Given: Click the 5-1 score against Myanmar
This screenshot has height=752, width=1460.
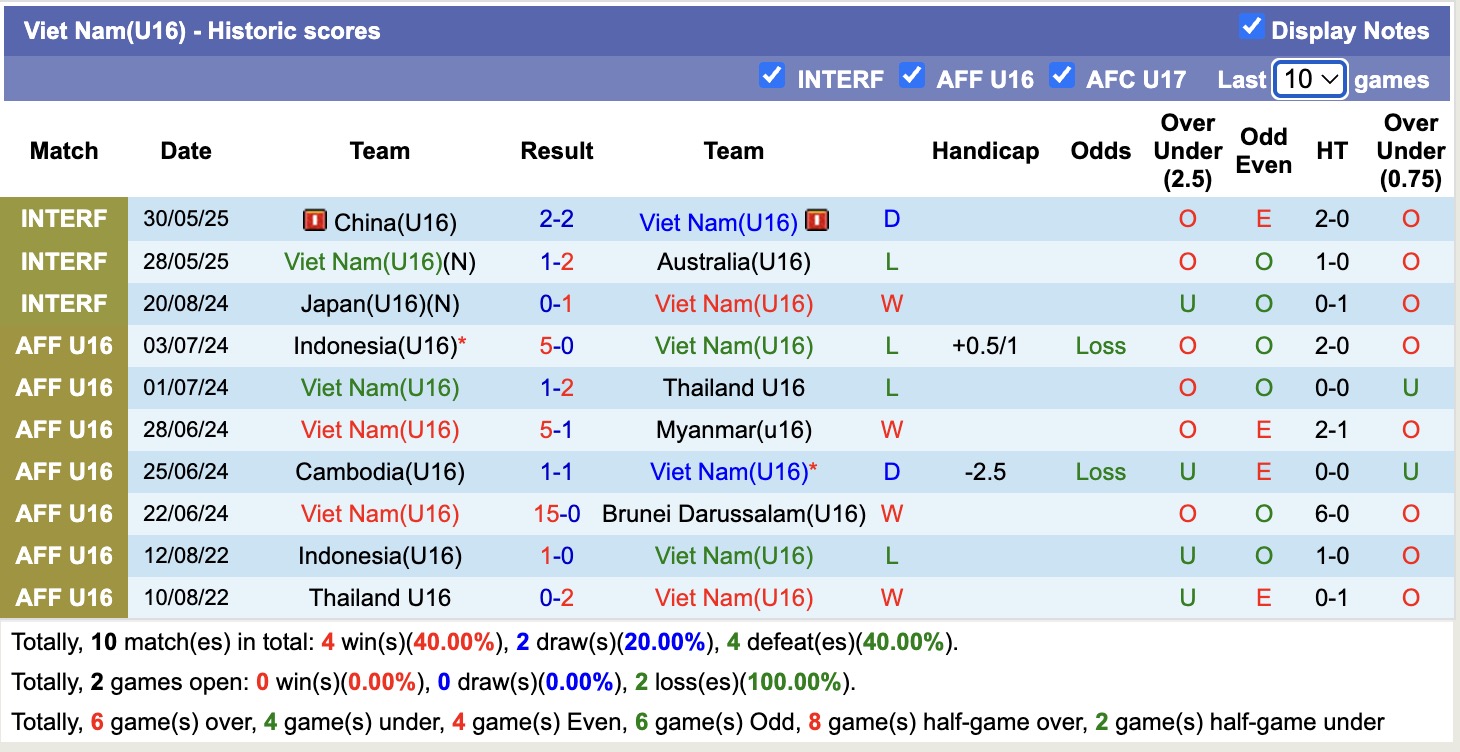Looking at the screenshot, I should point(557,430).
